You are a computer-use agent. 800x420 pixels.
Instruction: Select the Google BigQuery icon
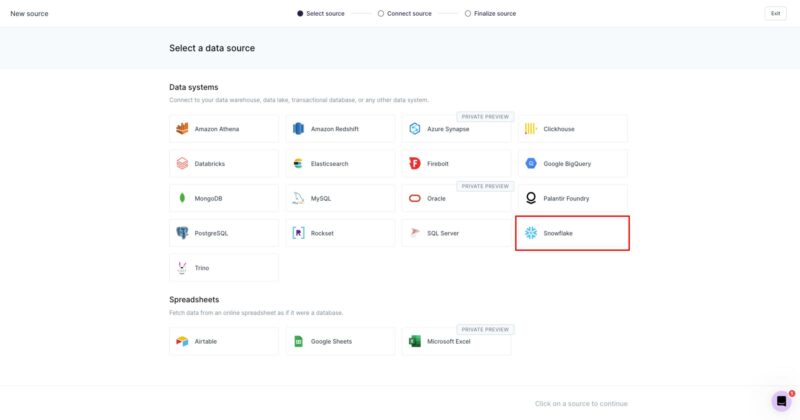click(x=531, y=163)
